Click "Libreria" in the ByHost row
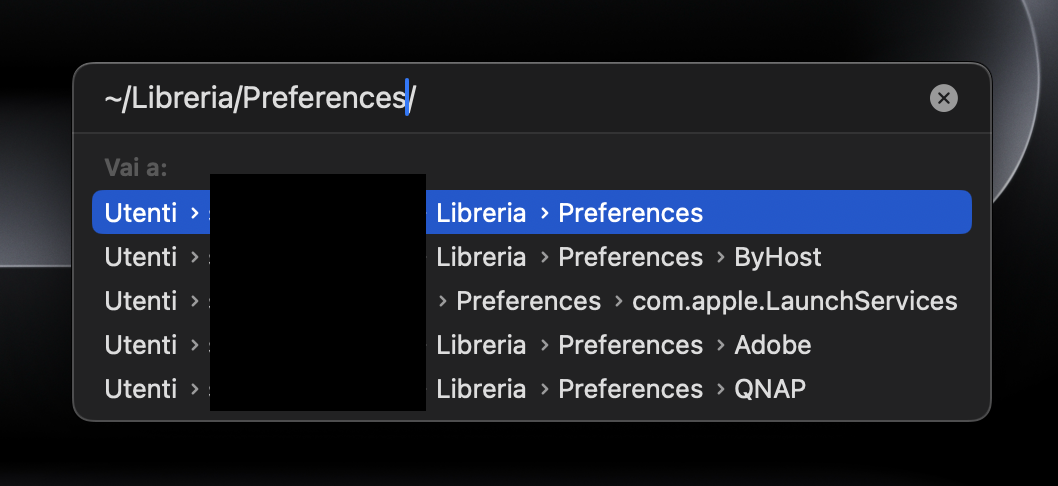This screenshot has width=1058, height=486. coord(481,257)
